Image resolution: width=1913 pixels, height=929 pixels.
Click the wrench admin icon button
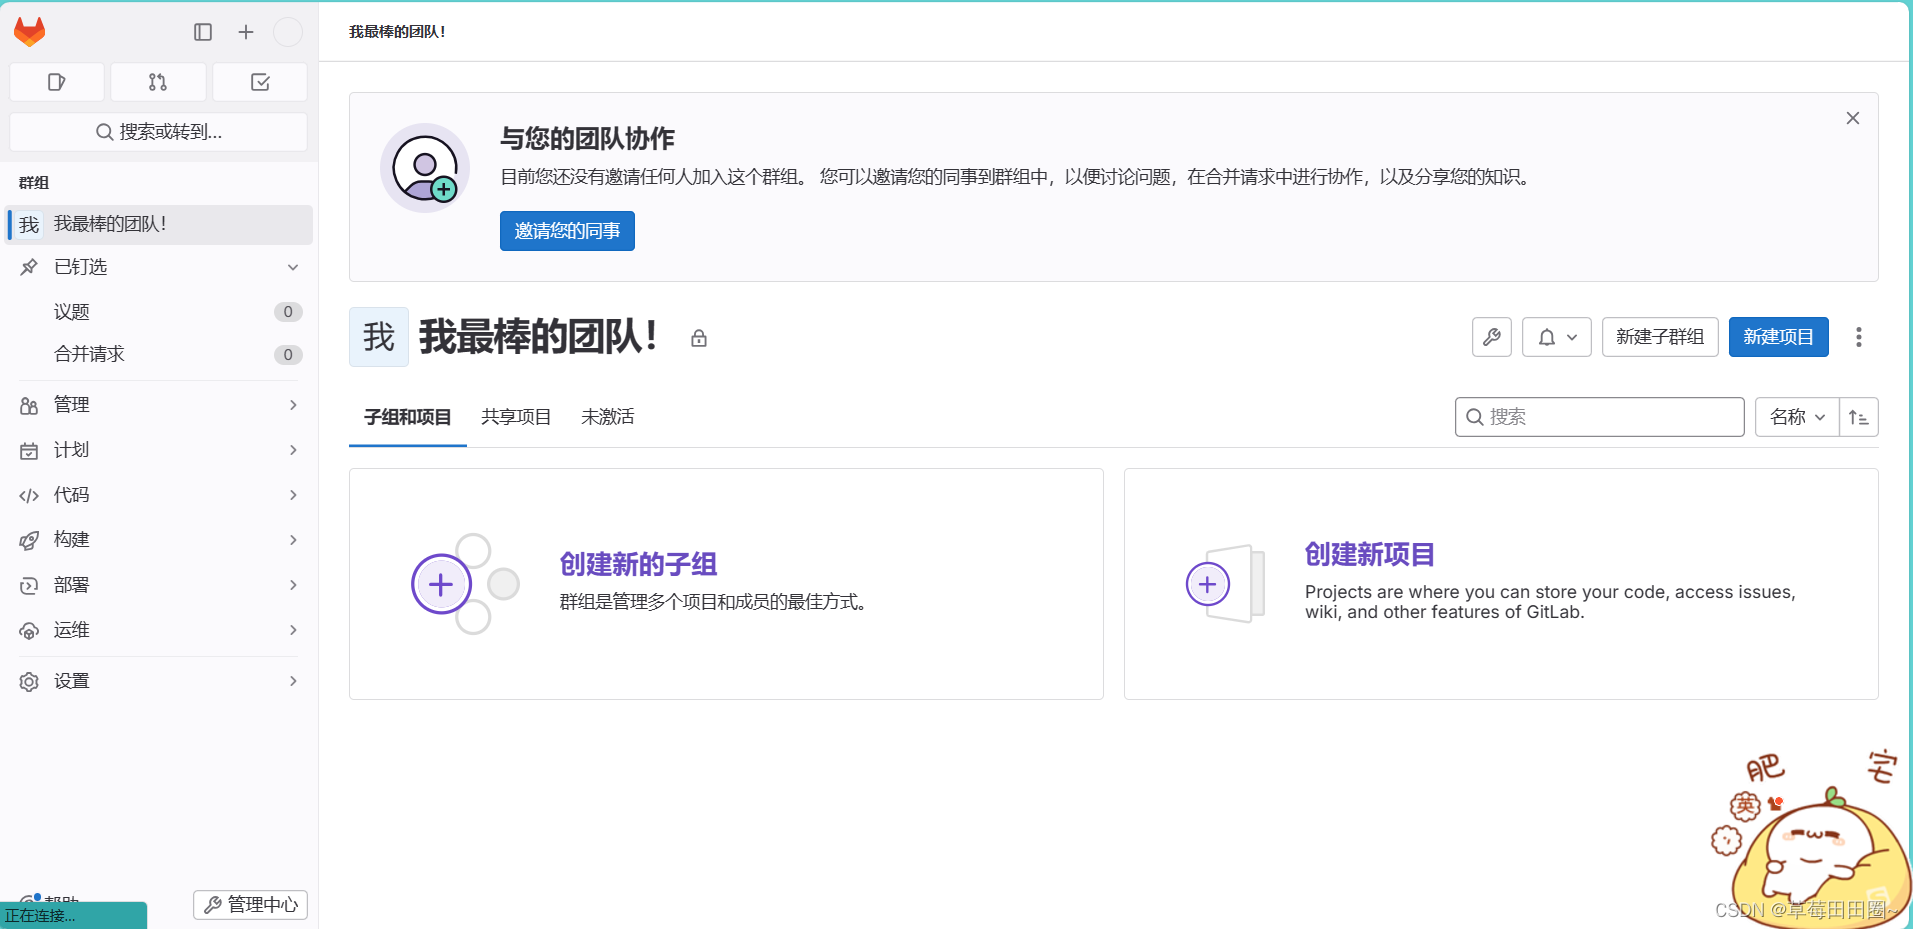point(1492,337)
